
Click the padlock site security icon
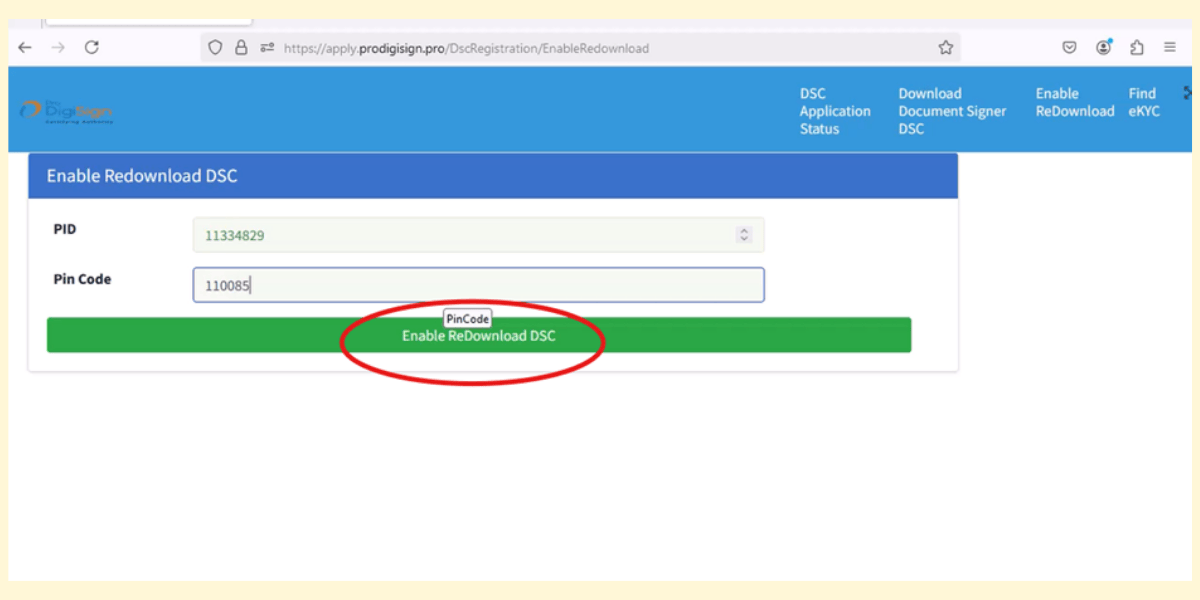(241, 47)
